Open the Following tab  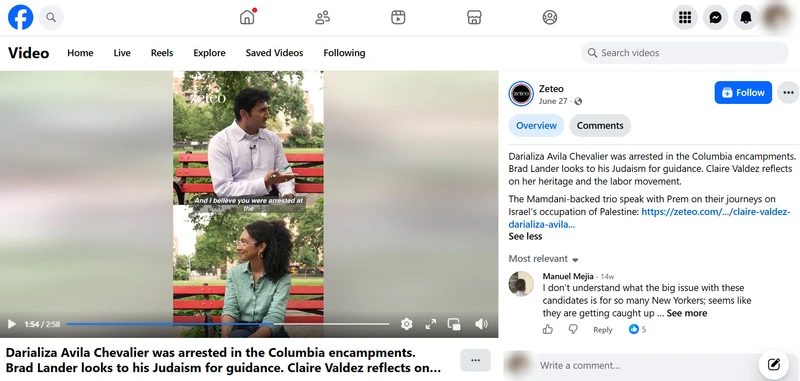[344, 53]
